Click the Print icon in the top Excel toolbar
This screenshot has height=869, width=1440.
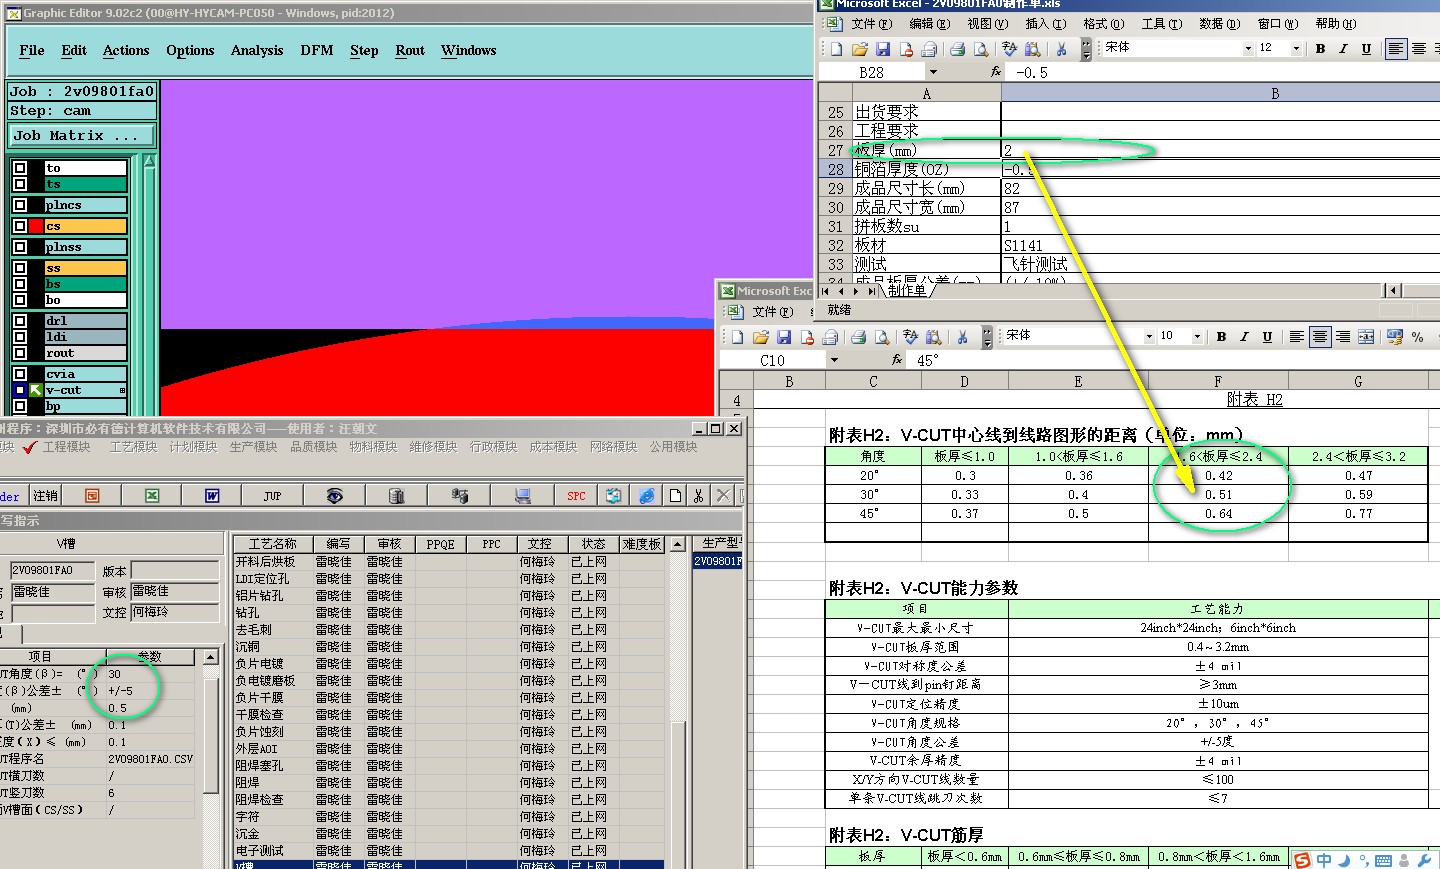[958, 49]
